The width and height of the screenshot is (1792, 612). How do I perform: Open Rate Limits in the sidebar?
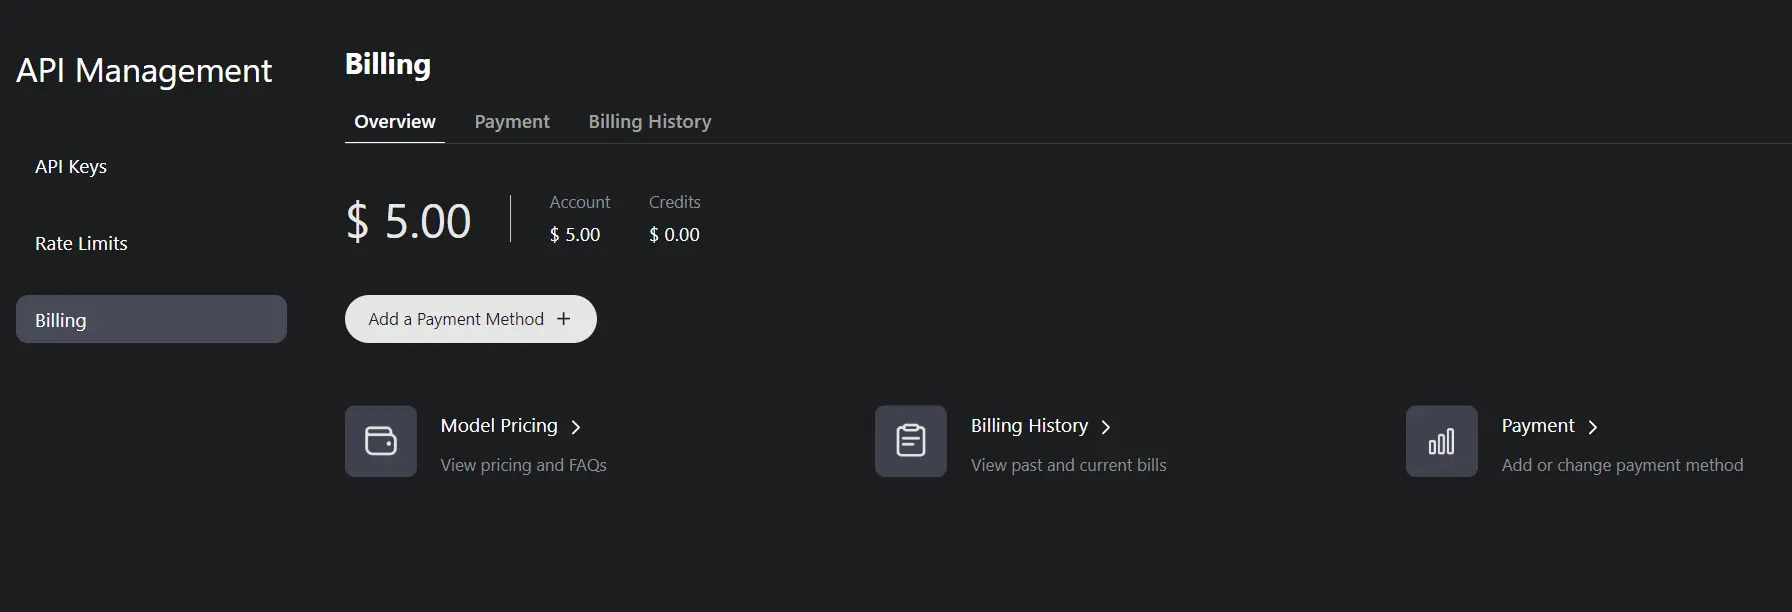[81, 243]
